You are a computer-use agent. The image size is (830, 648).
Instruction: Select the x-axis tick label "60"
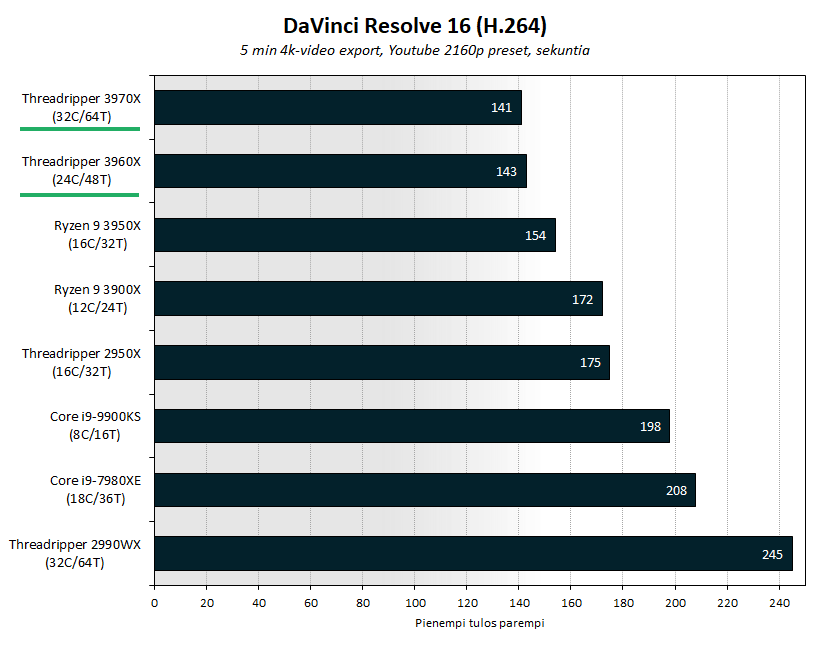311,603
